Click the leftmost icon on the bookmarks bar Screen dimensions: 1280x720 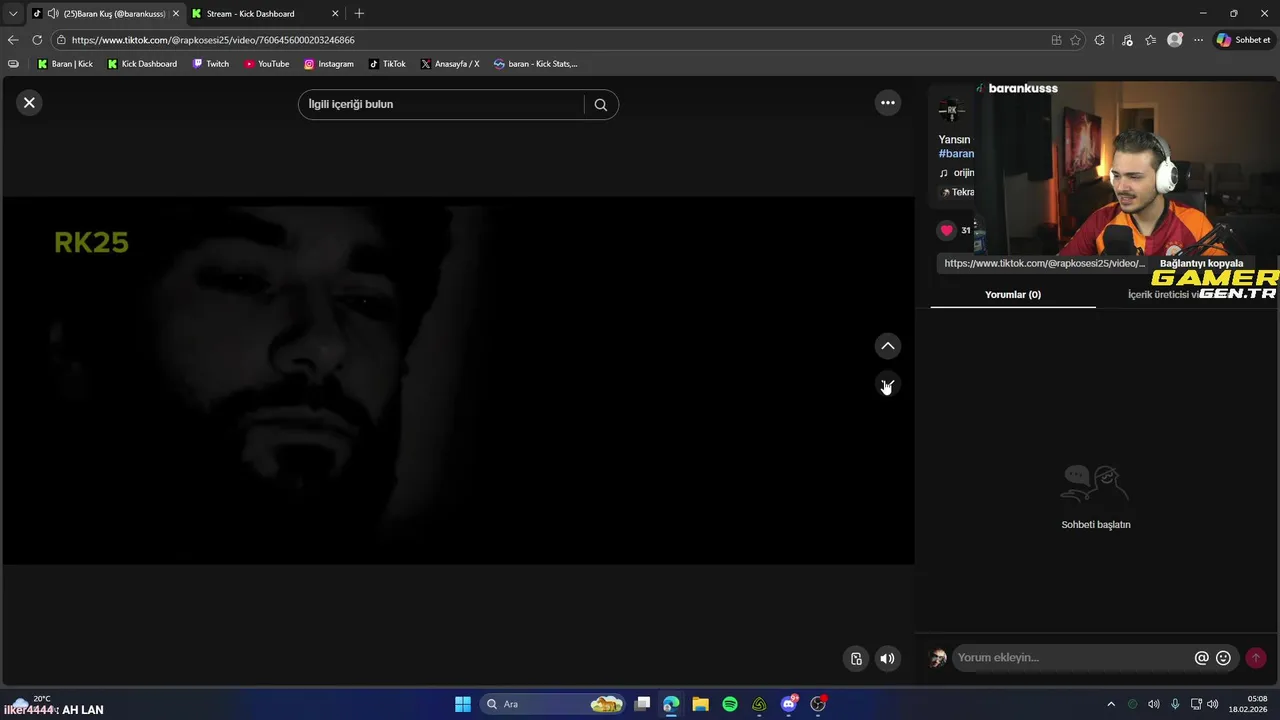13,64
